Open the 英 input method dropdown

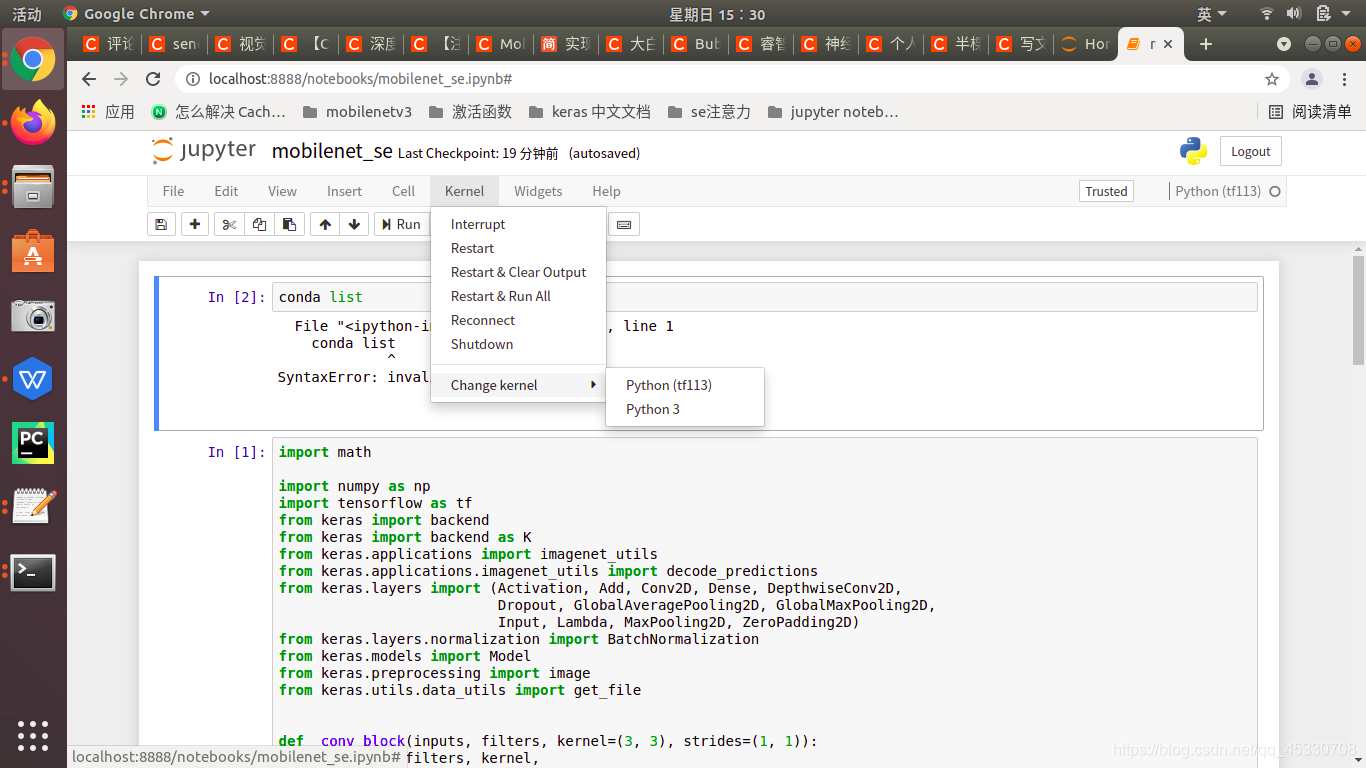1211,14
